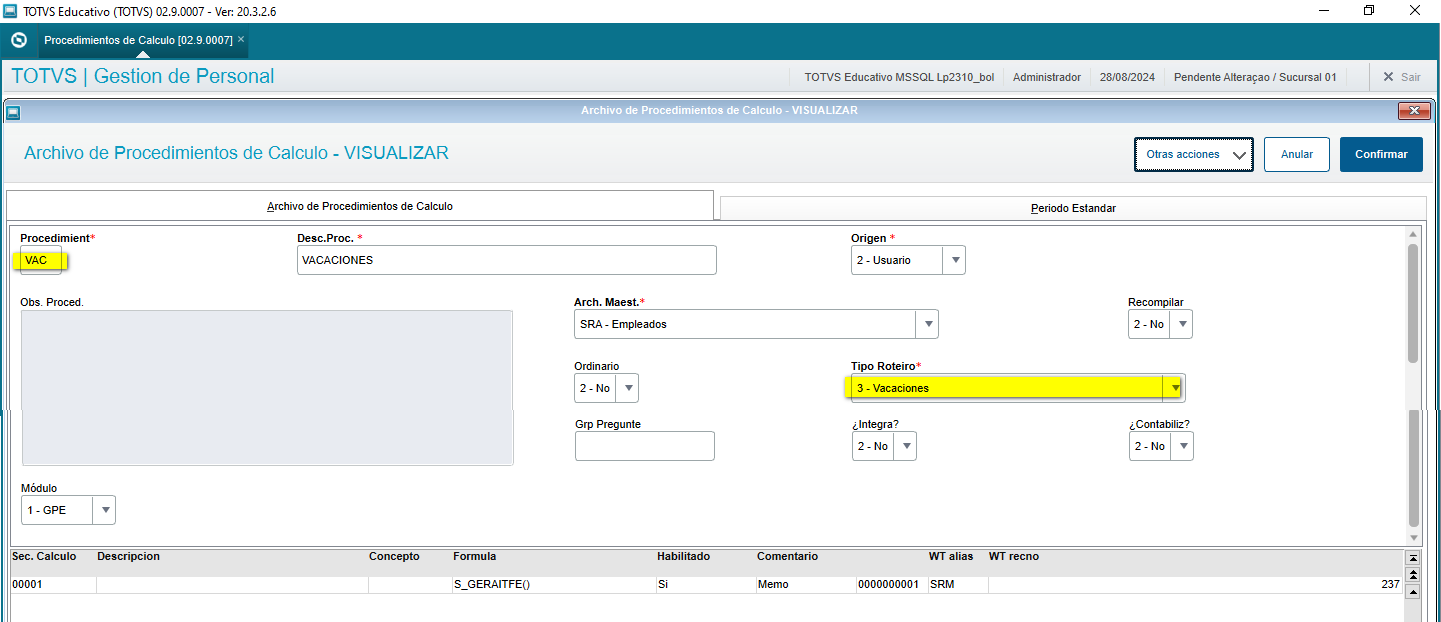Click the 237 recno cell
This screenshot has width=1441, height=622.
point(1195,585)
